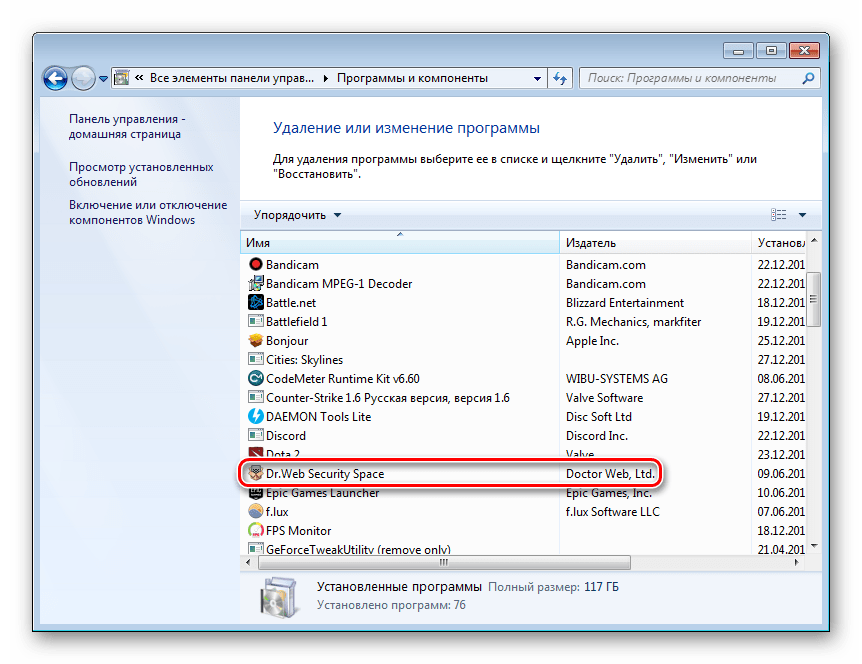Click publisher f.lux Software LLC cell

tap(613, 512)
